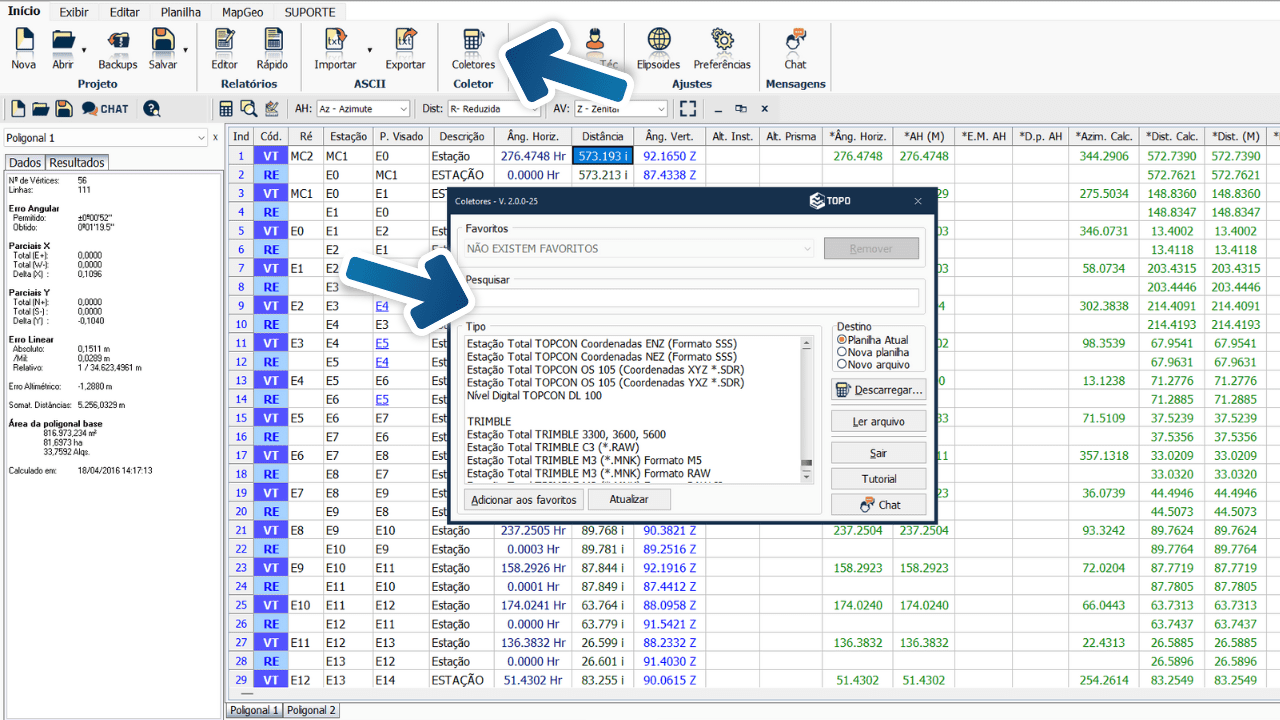This screenshot has width=1280, height=720.
Task: Click Chat button in Coletores dialog
Action: [878, 505]
